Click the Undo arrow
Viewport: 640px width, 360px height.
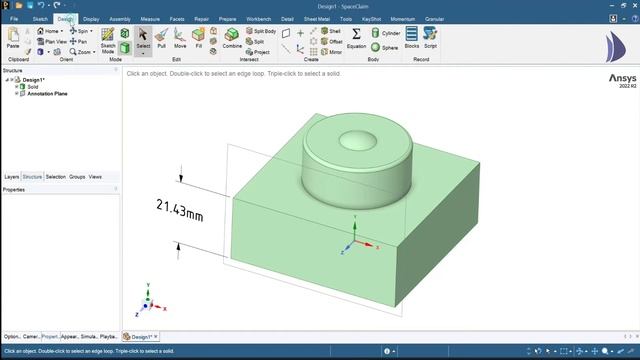pyautogui.click(x=41, y=5)
